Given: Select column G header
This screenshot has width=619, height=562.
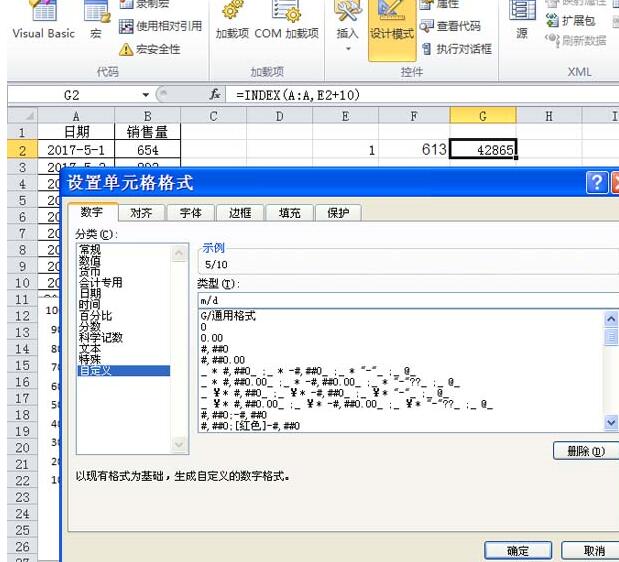Looking at the screenshot, I should pyautogui.click(x=482, y=116).
